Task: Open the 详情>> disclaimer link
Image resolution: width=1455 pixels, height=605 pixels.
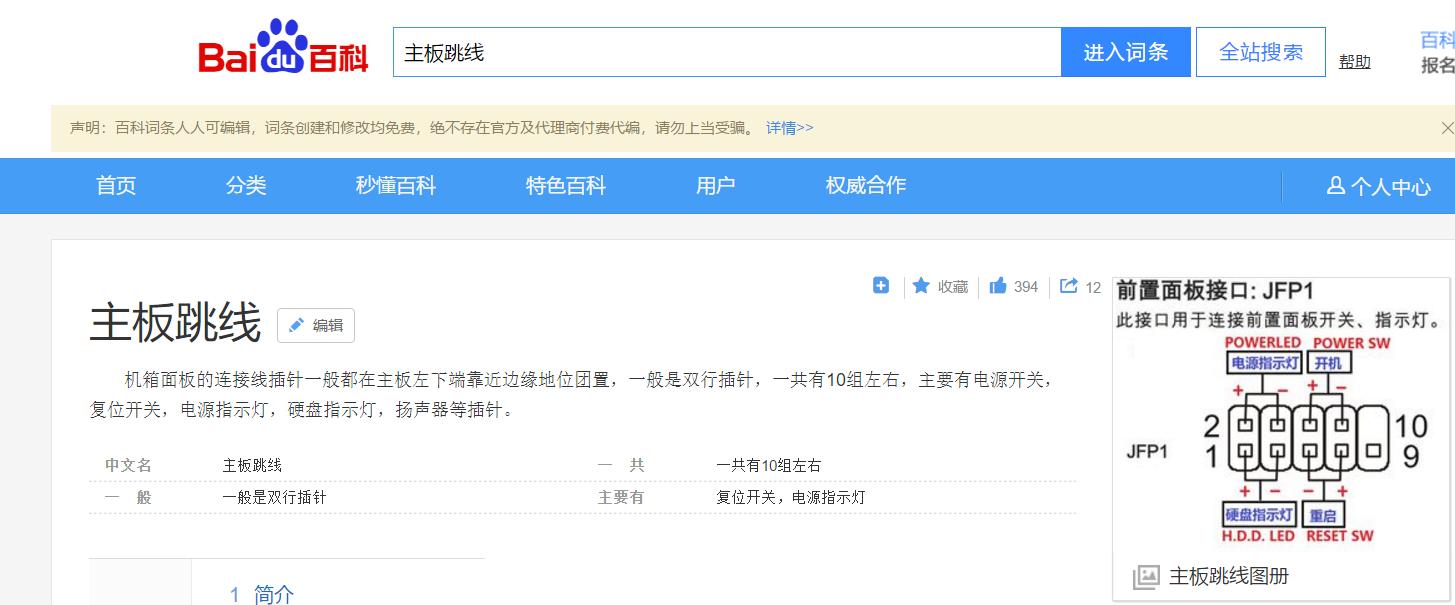Action: (x=789, y=128)
